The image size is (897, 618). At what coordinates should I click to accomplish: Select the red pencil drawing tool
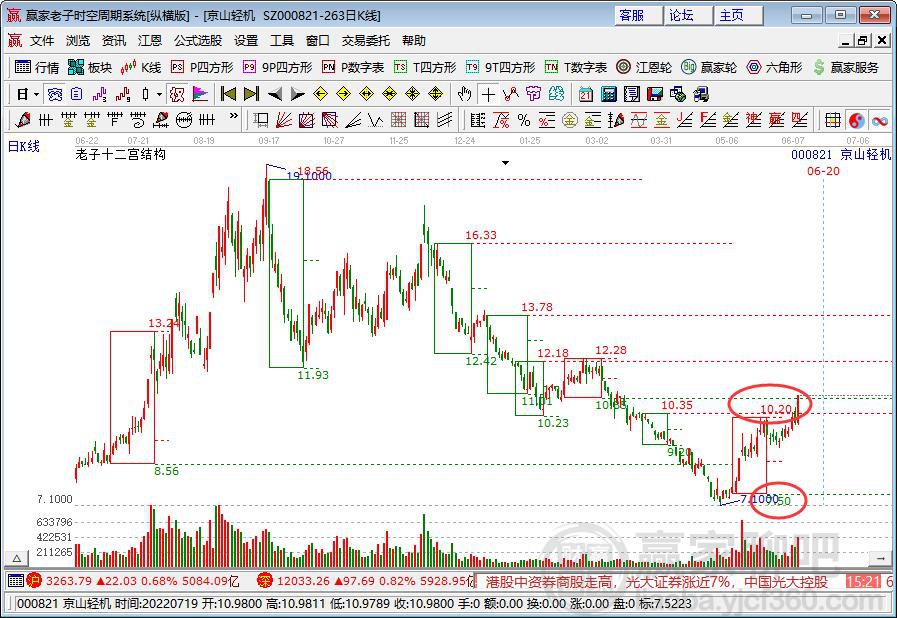[22, 120]
